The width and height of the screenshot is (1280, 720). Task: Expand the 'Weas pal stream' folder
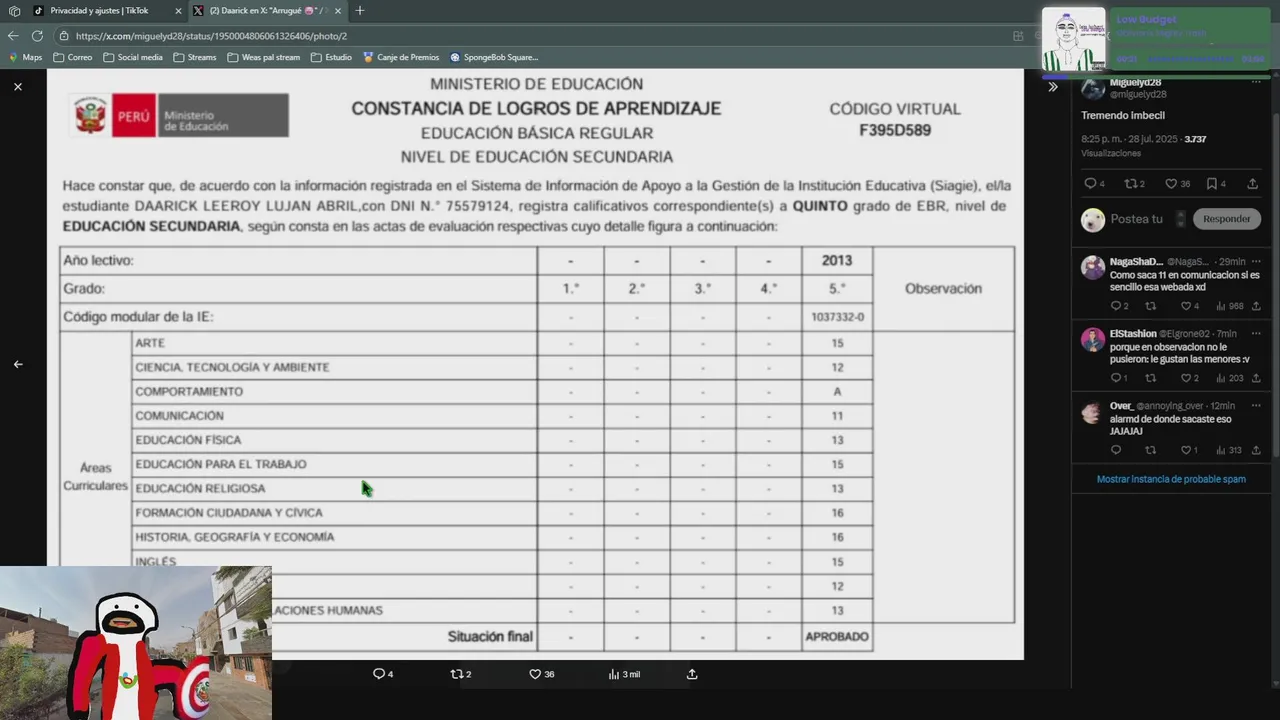263,57
